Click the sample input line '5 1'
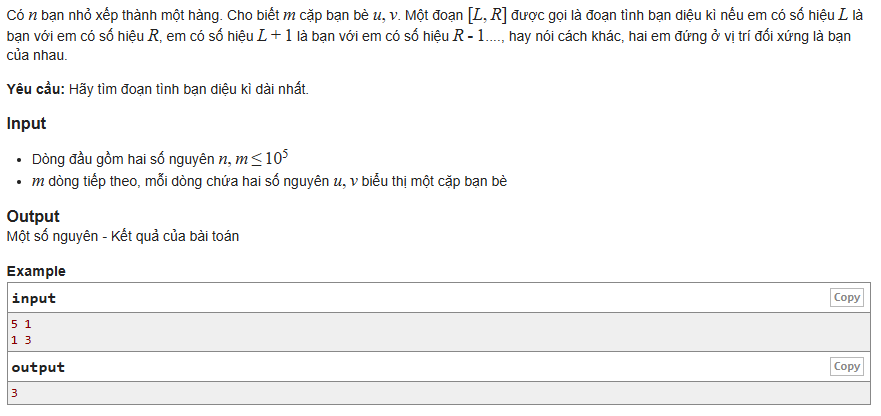The height and width of the screenshot is (416, 881). [x=21, y=324]
